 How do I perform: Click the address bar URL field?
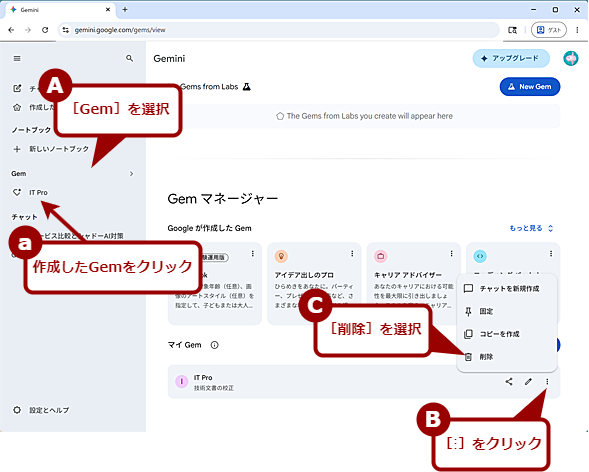click(x=279, y=30)
